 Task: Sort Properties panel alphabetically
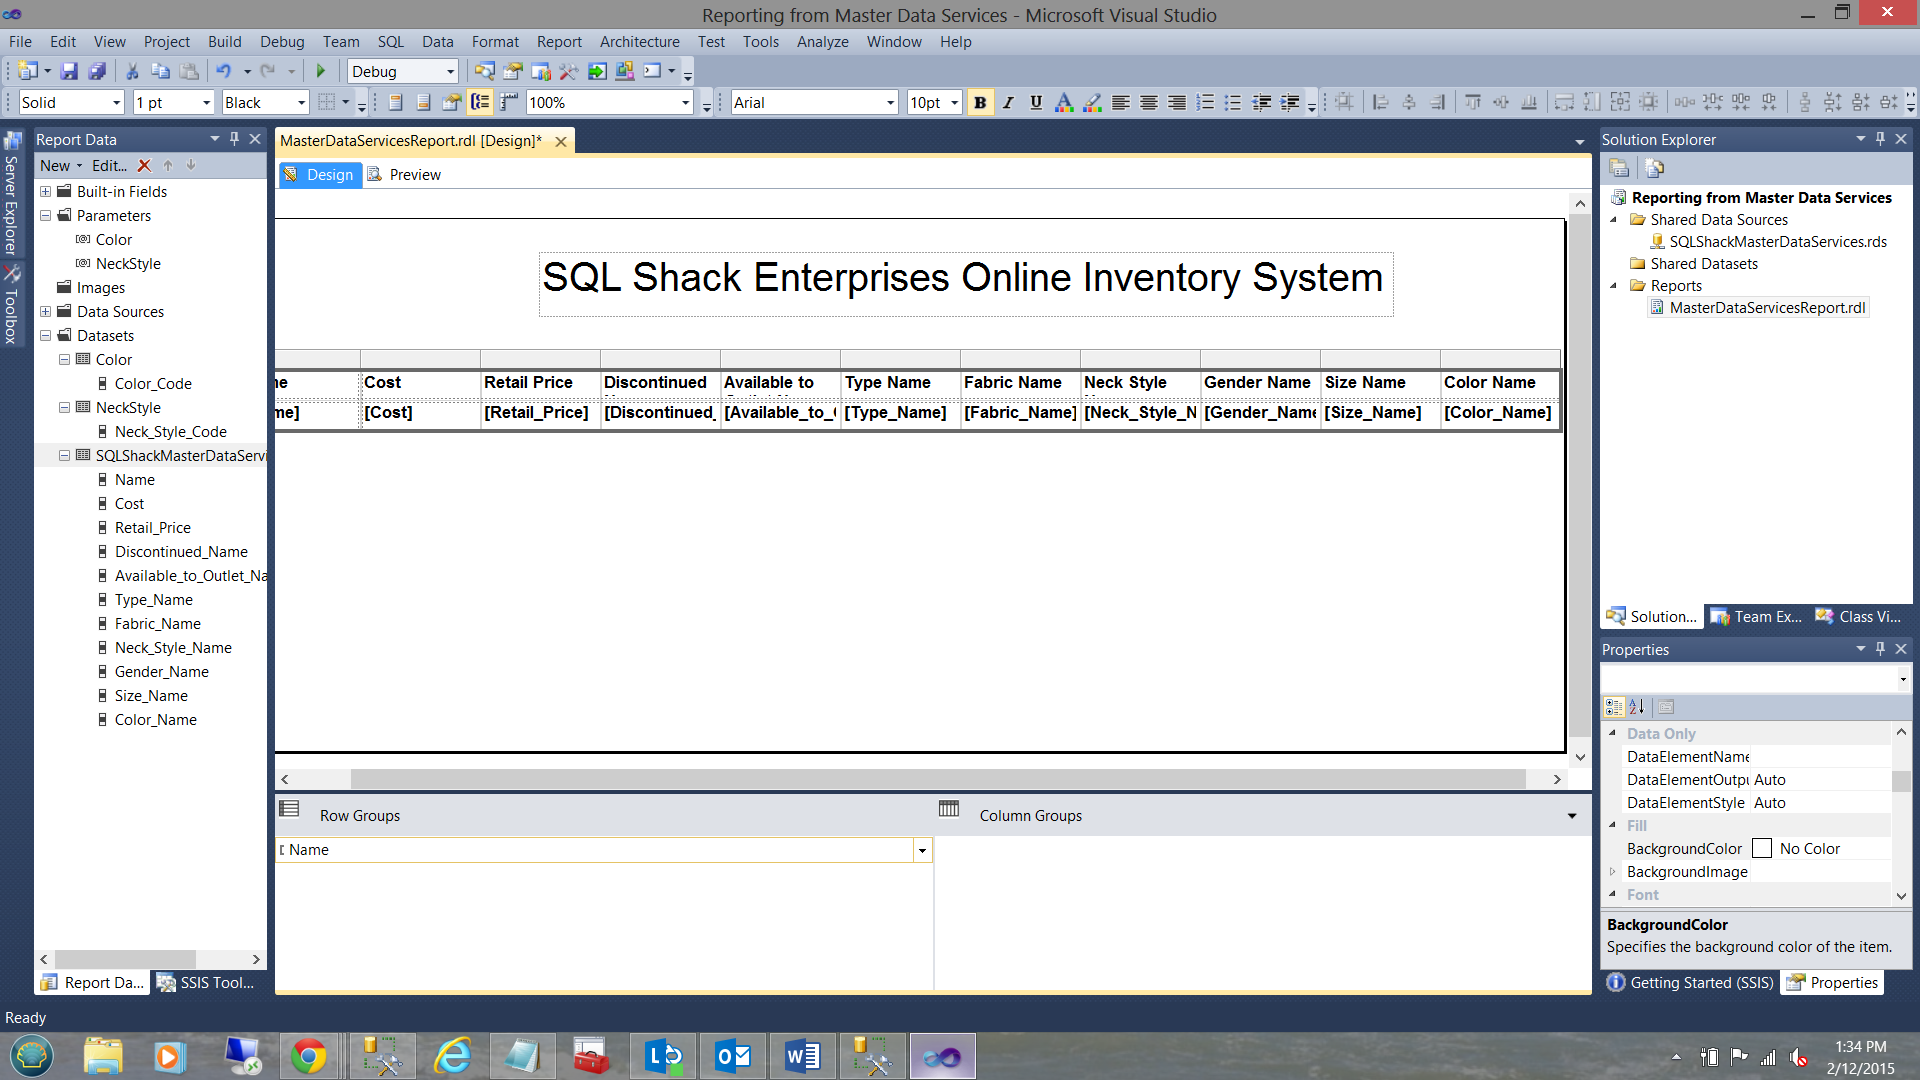click(x=1637, y=707)
